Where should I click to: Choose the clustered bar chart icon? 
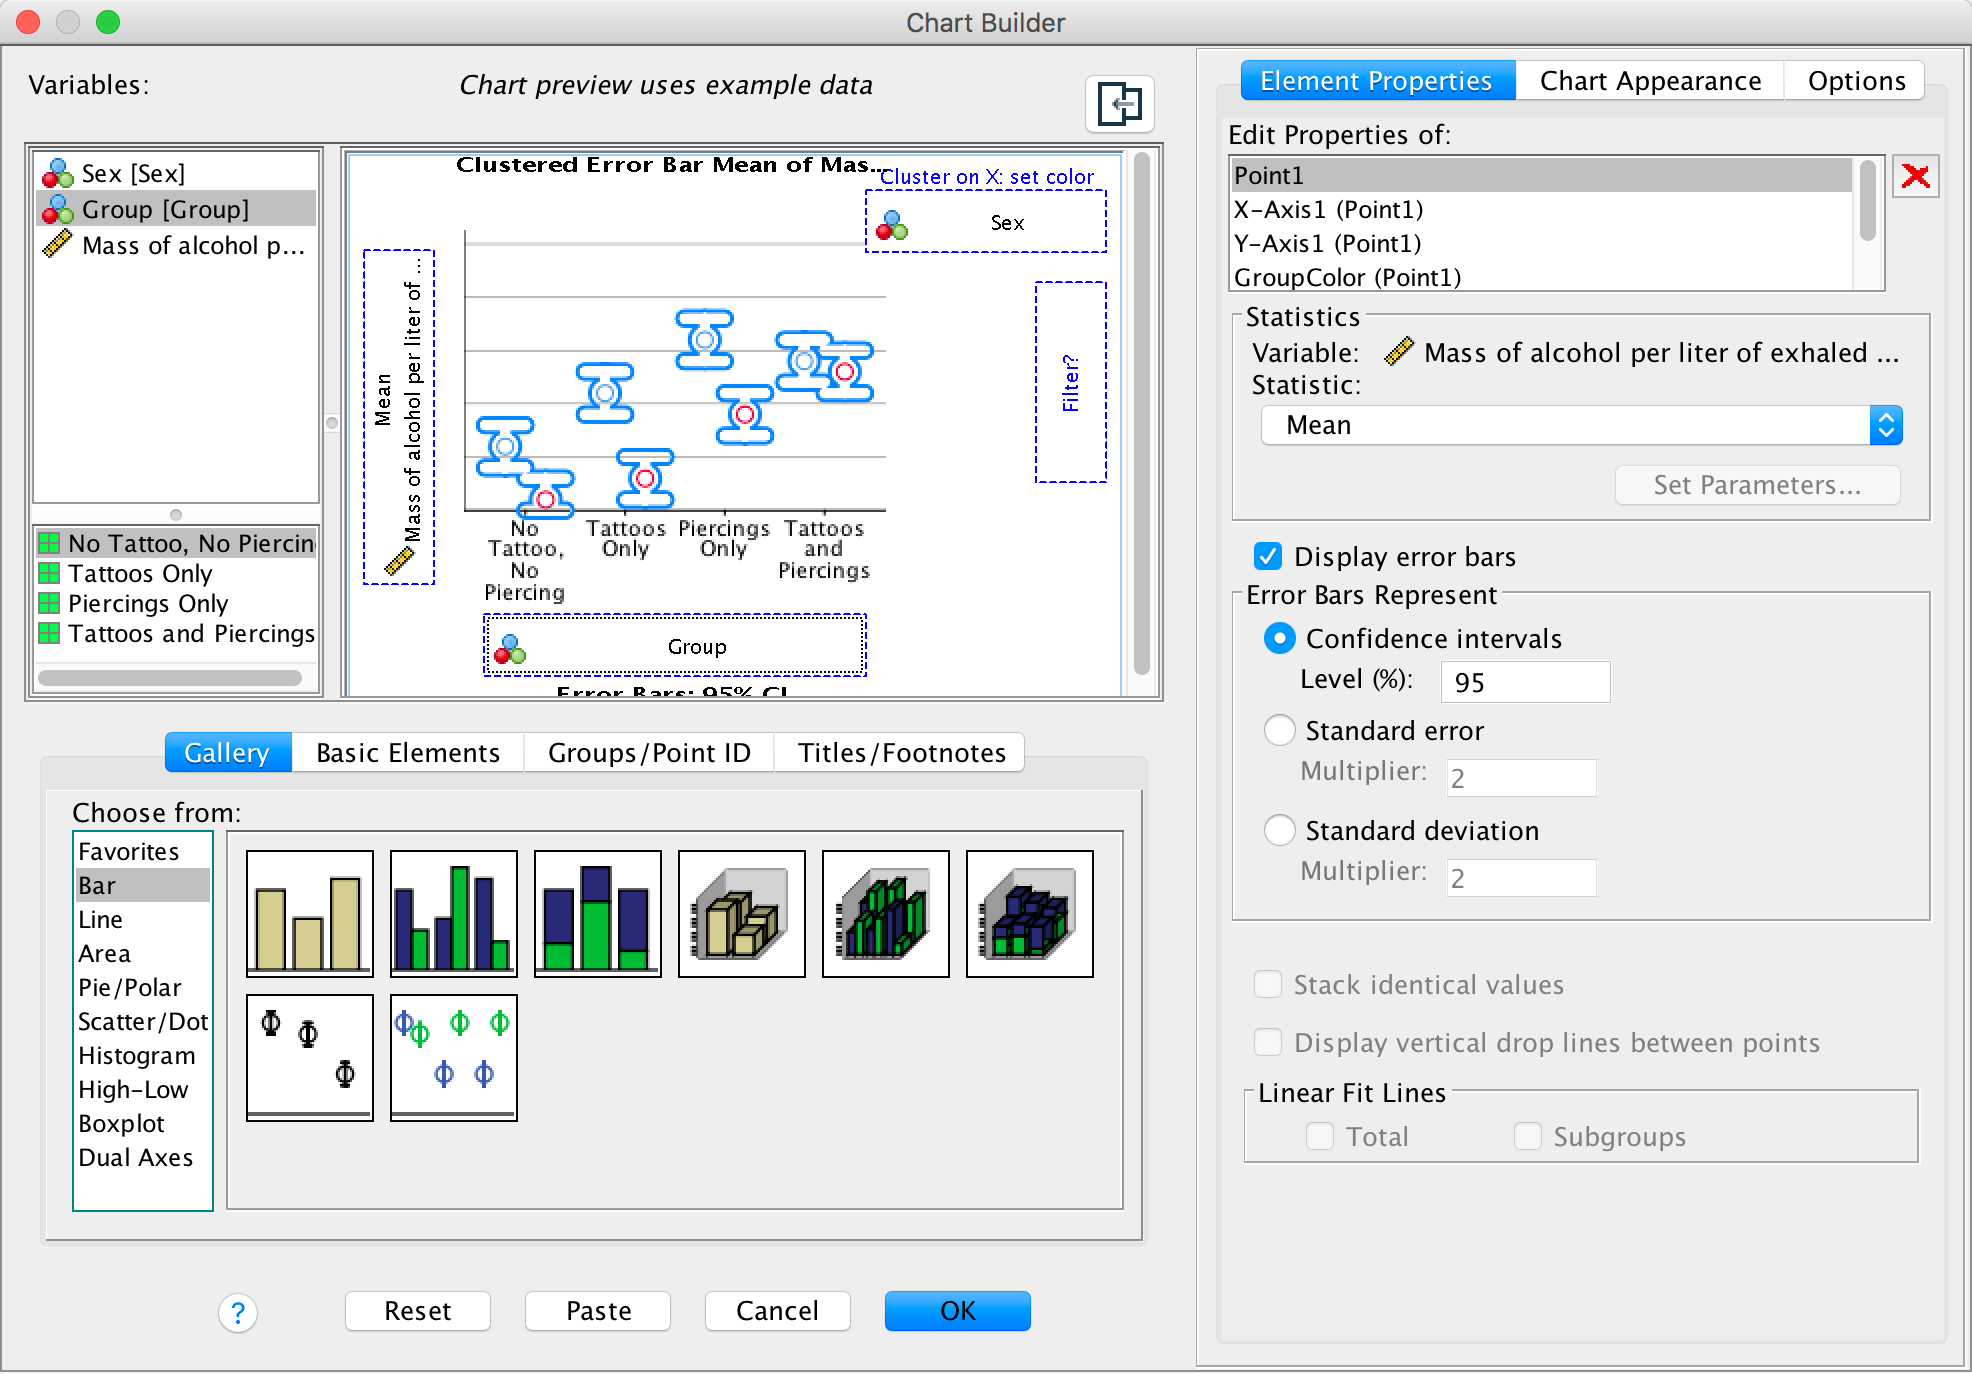click(454, 913)
